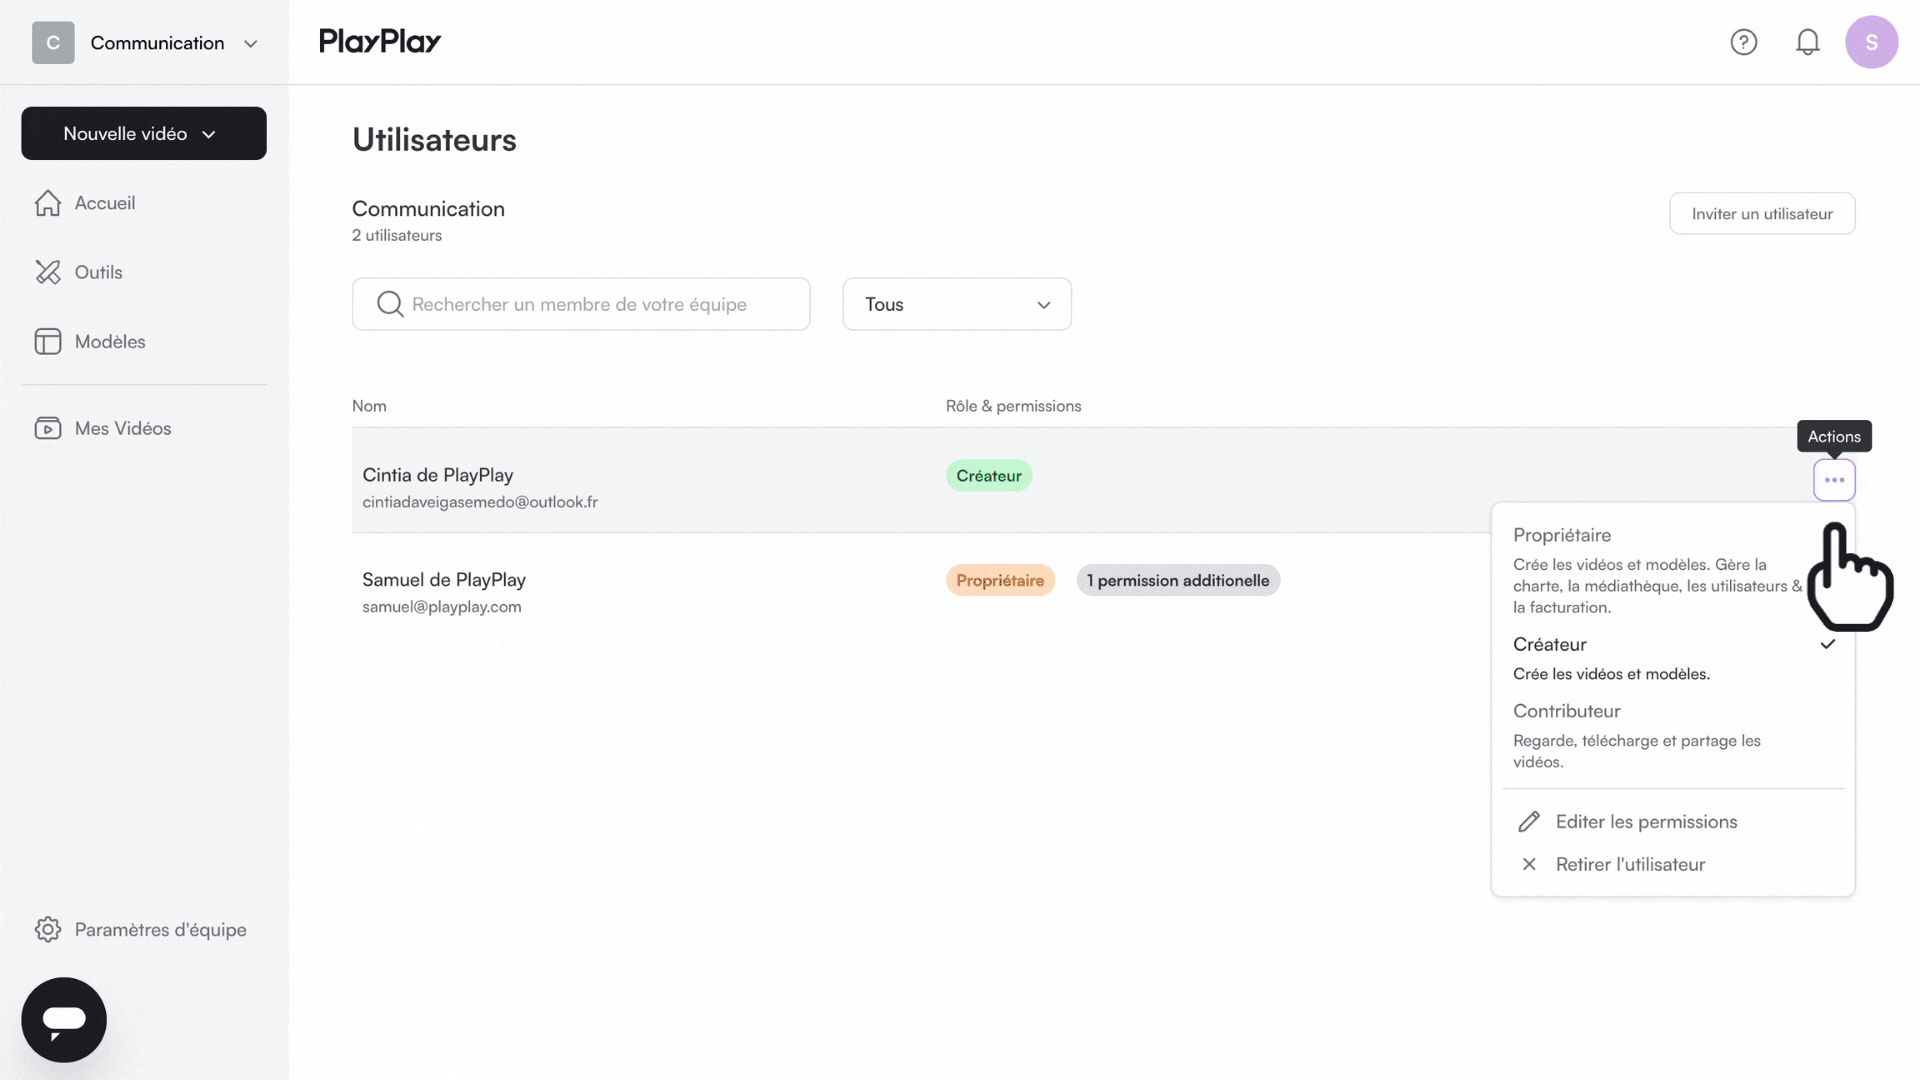Click email samuel@playplay.com
Screen dimensions: 1920x1080
pos(442,607)
